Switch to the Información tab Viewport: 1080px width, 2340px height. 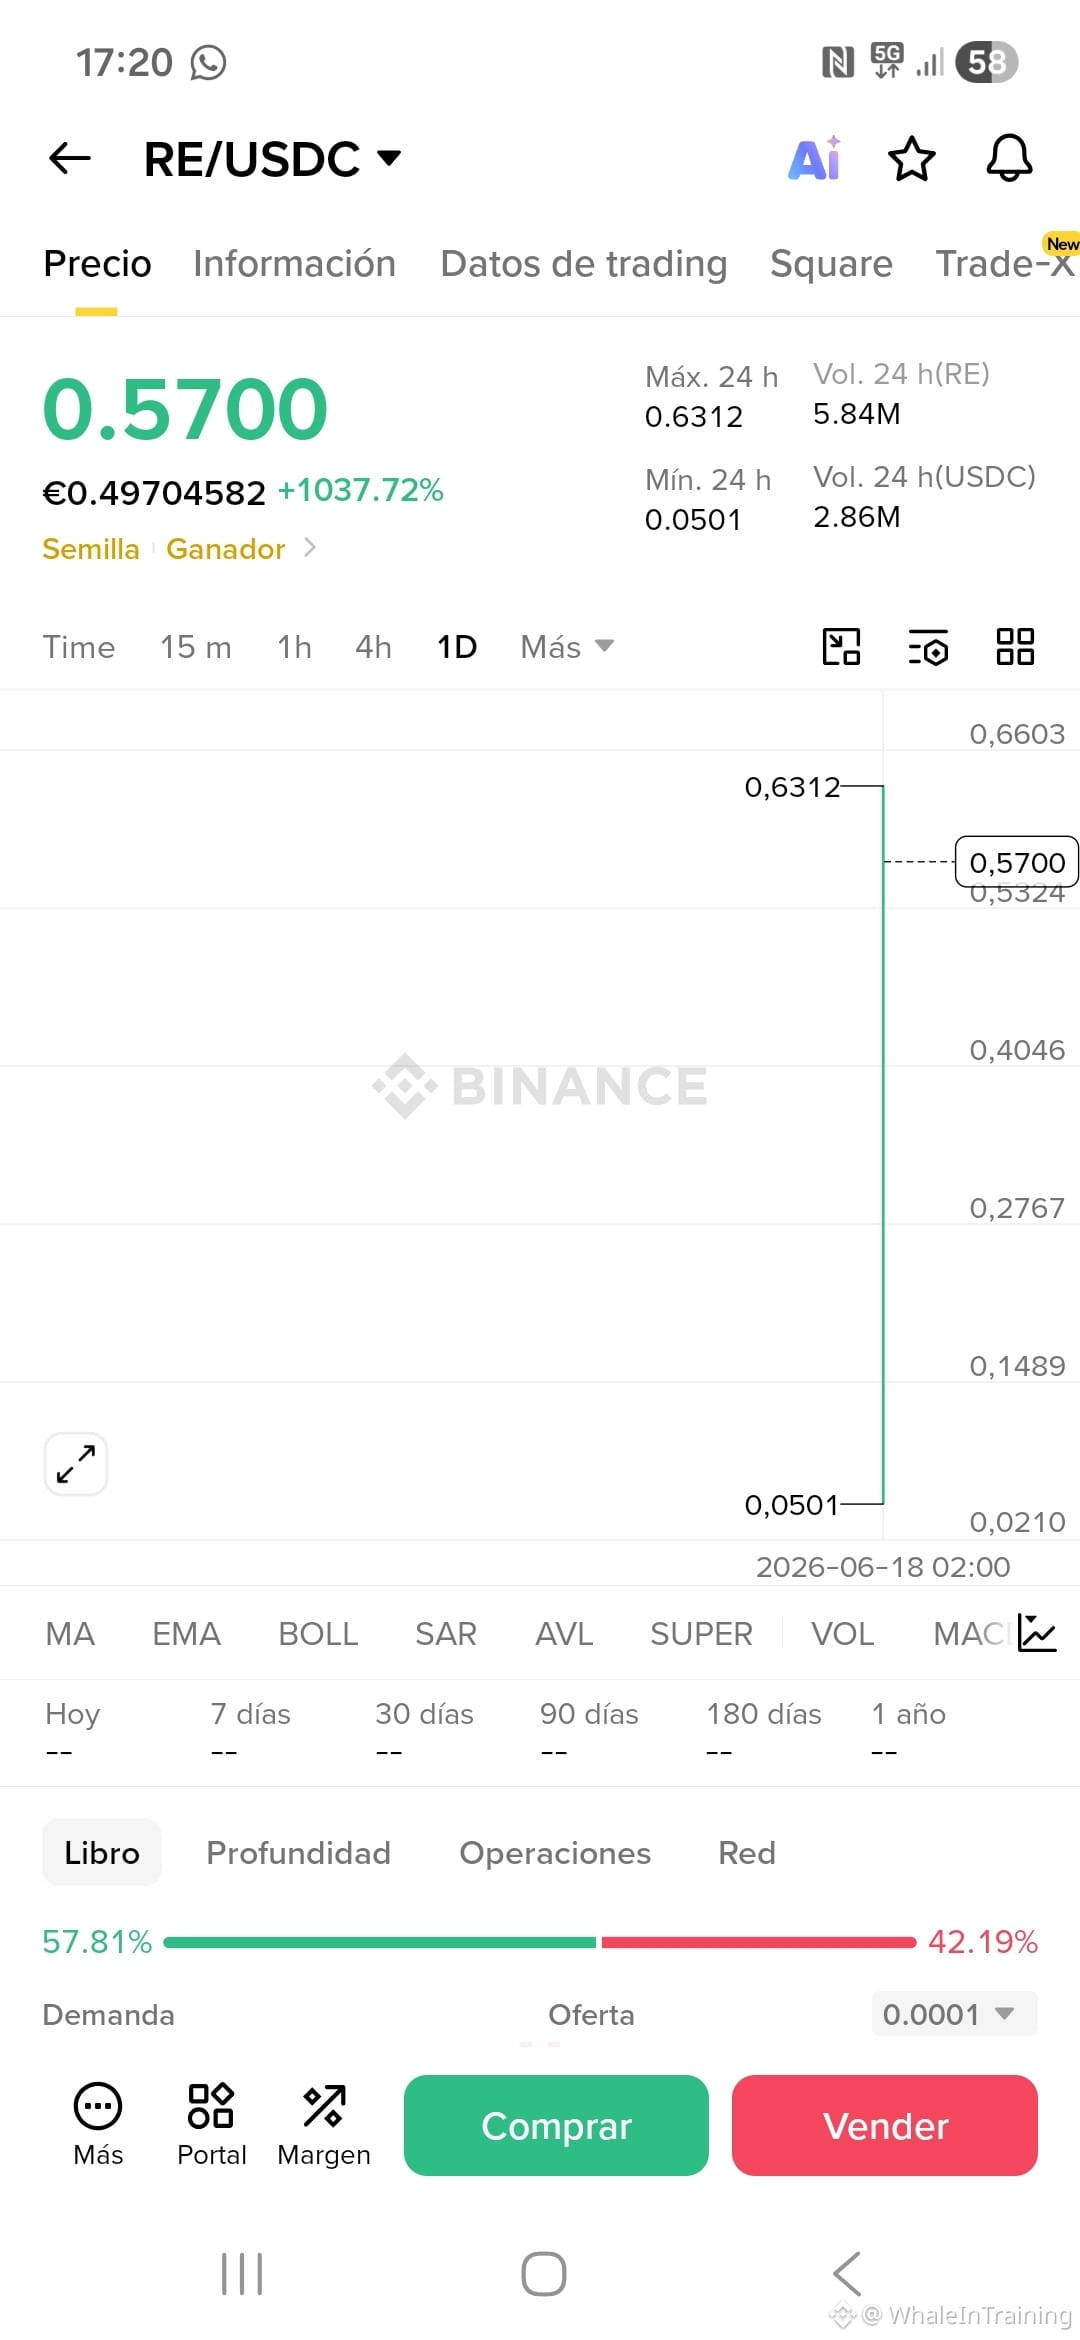click(295, 264)
